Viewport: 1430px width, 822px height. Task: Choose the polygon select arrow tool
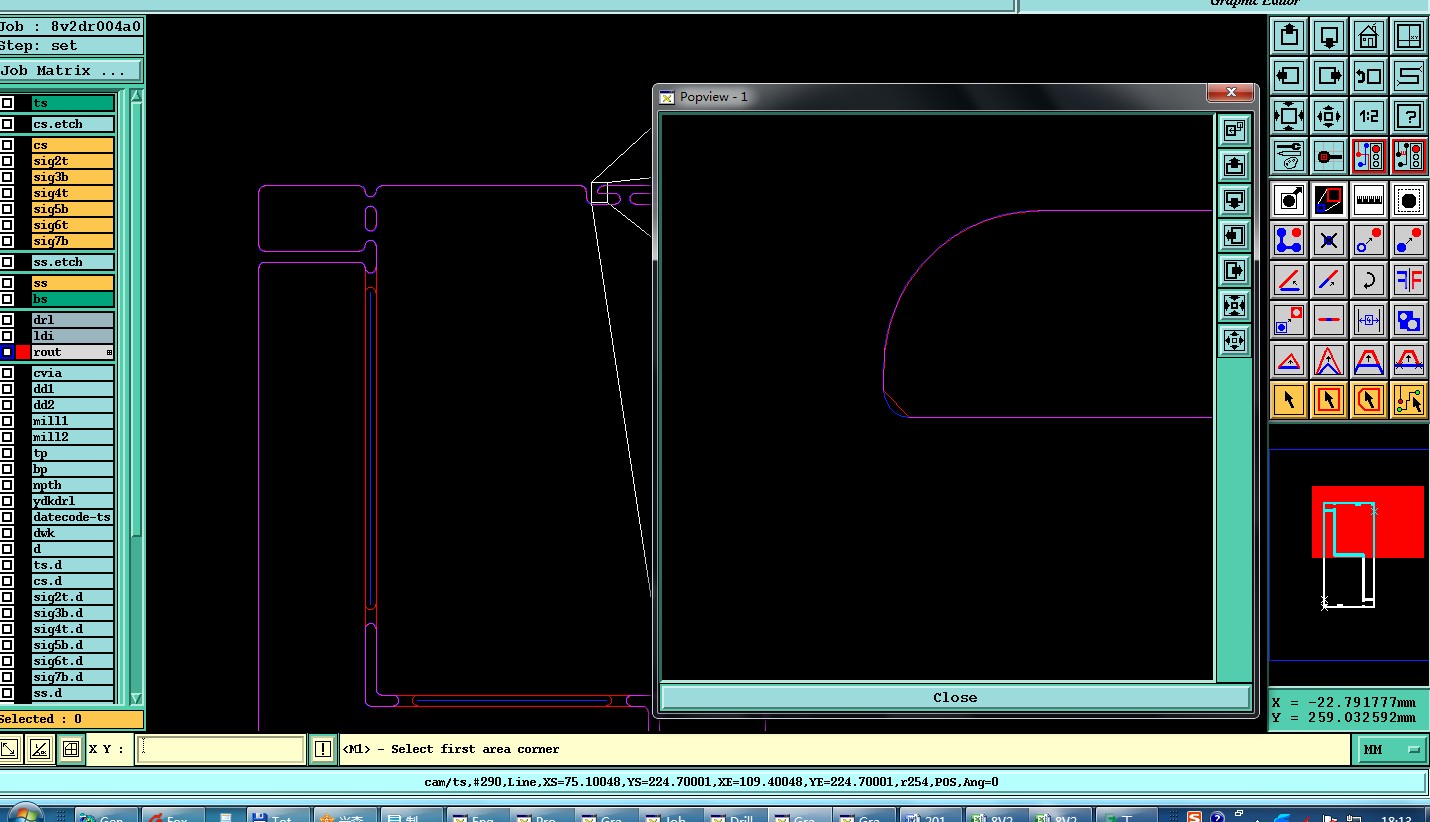[x=1369, y=400]
